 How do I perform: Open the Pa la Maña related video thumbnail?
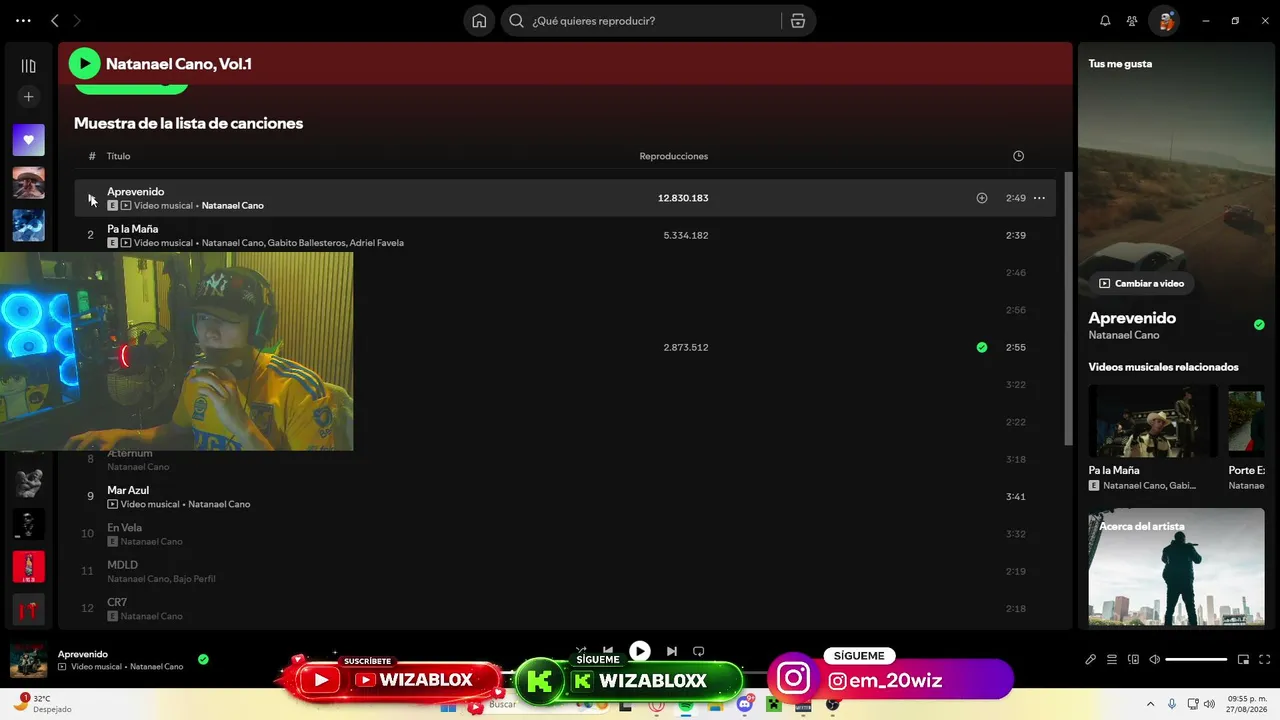tap(1153, 421)
